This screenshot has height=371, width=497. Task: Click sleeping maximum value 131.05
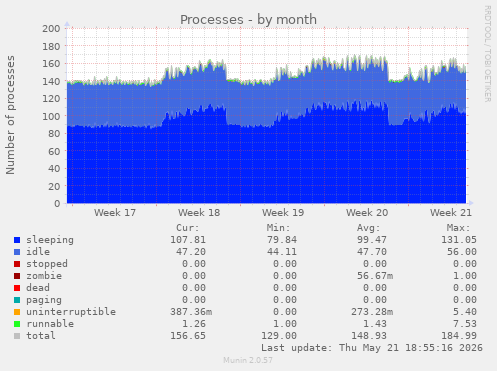(x=459, y=240)
